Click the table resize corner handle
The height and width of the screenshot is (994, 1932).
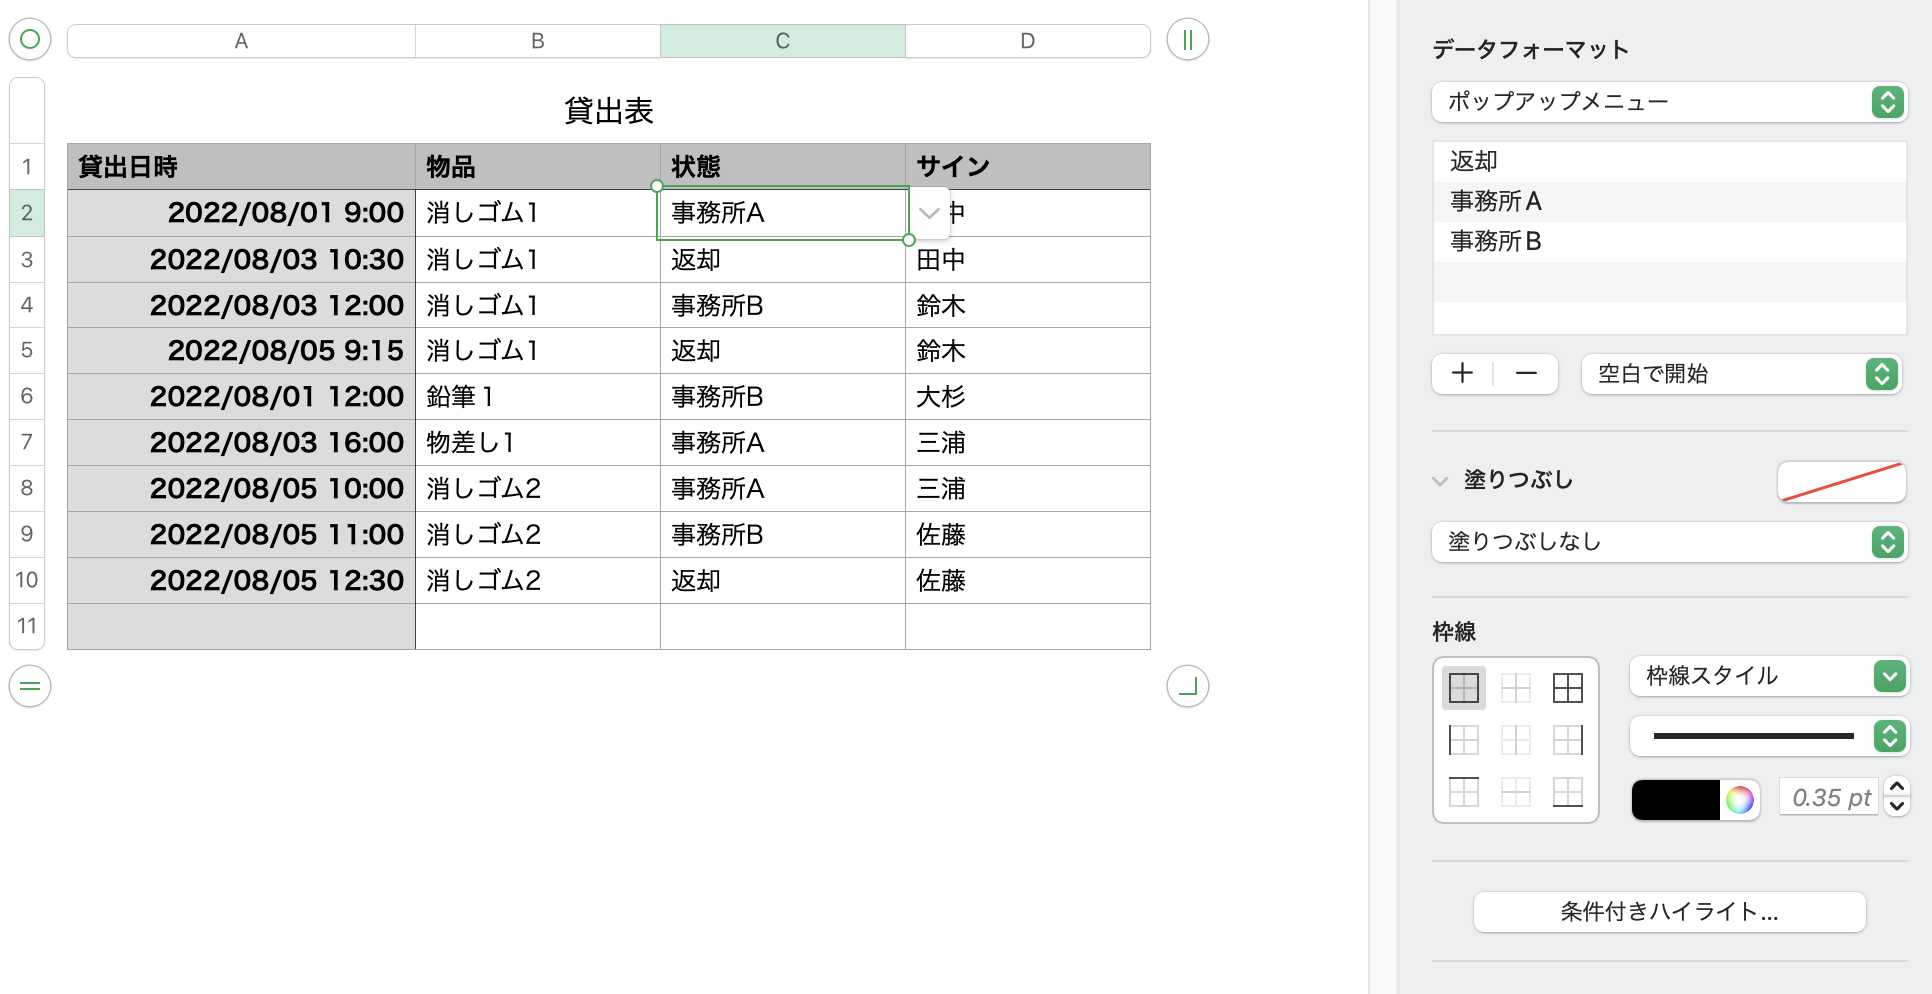1187,686
